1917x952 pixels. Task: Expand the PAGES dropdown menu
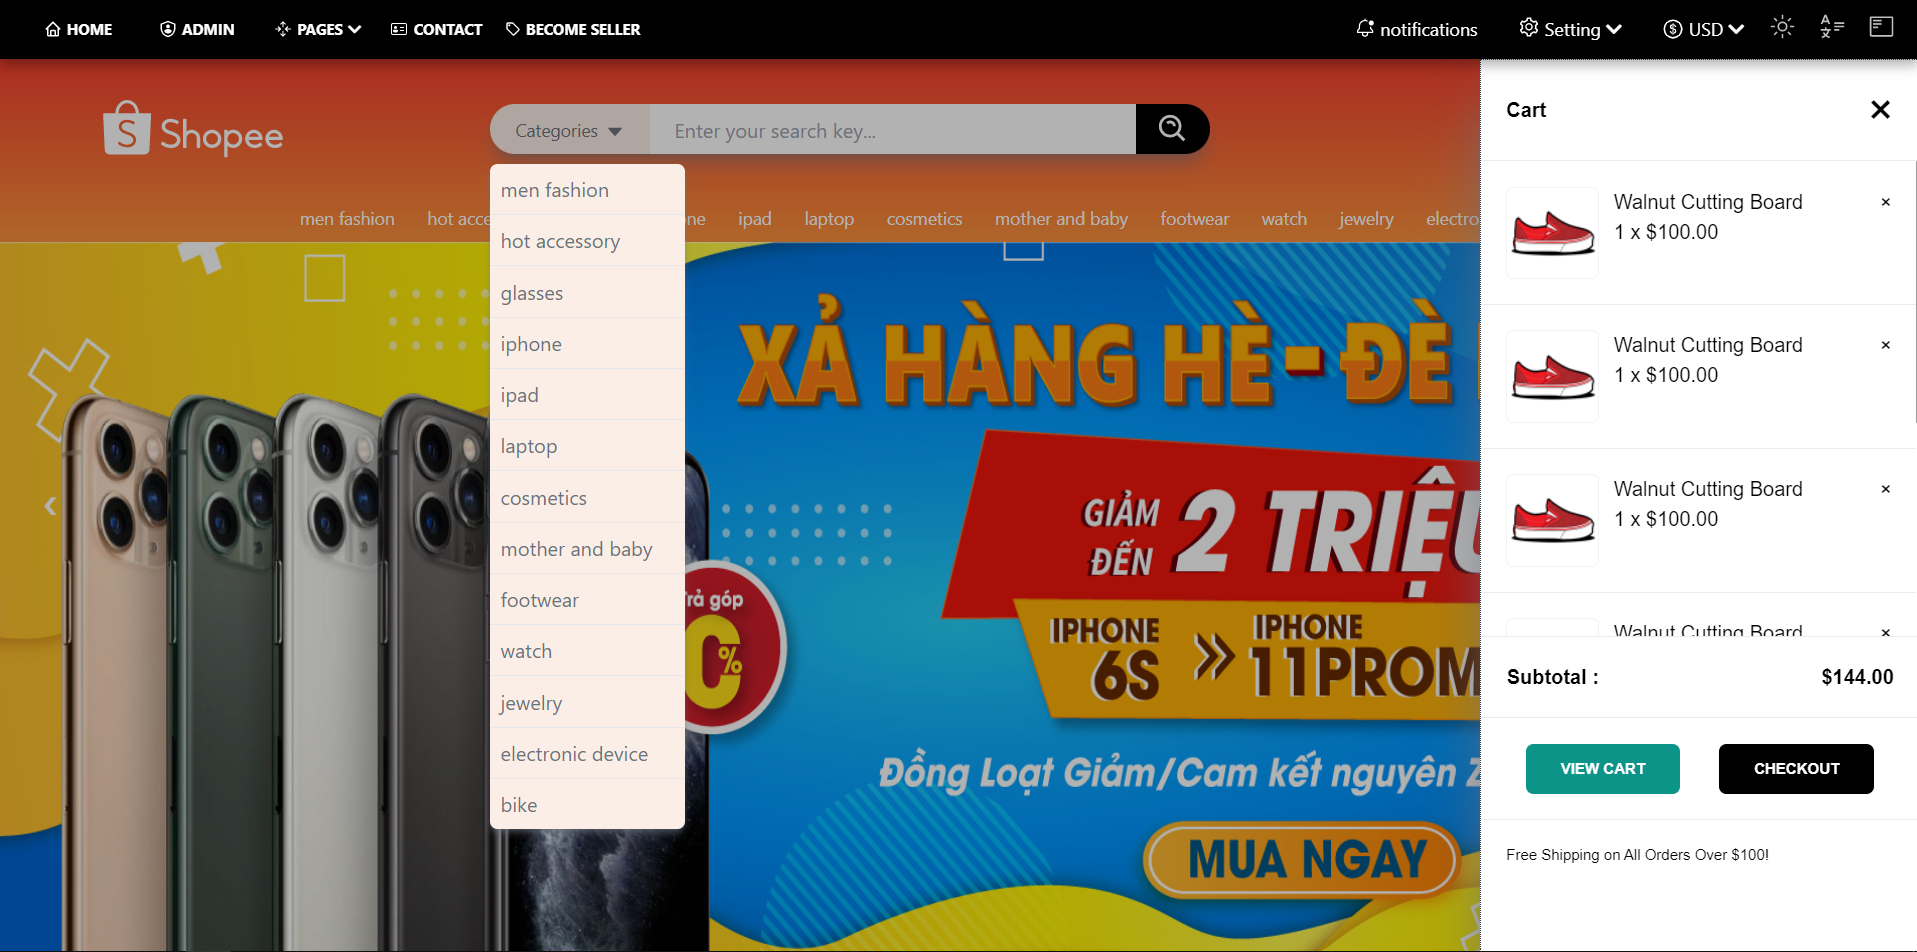pyautogui.click(x=318, y=30)
